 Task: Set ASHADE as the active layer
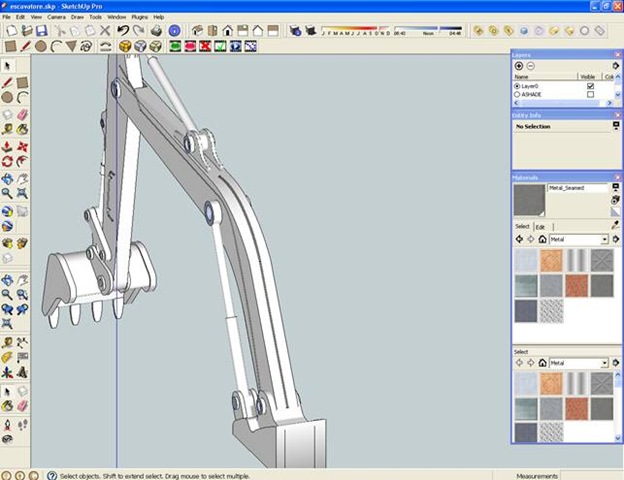(517, 95)
